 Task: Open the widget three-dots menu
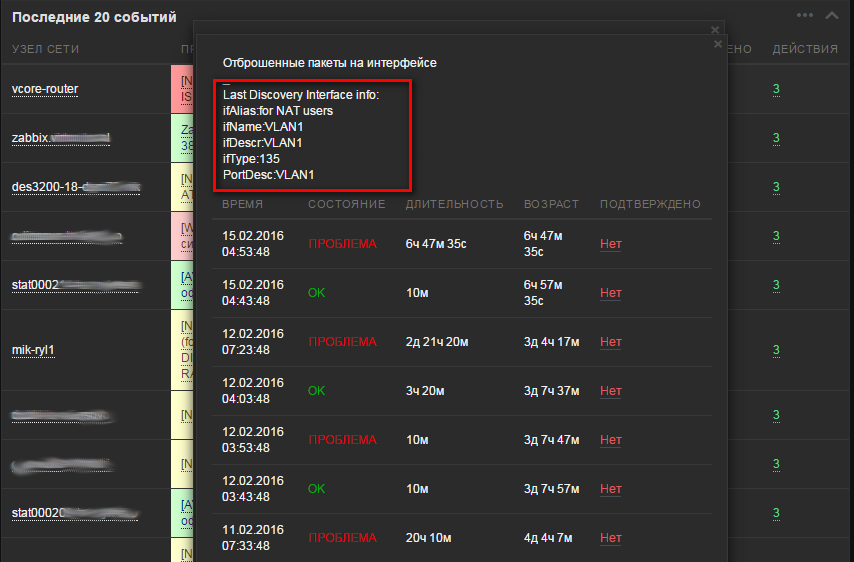point(804,15)
